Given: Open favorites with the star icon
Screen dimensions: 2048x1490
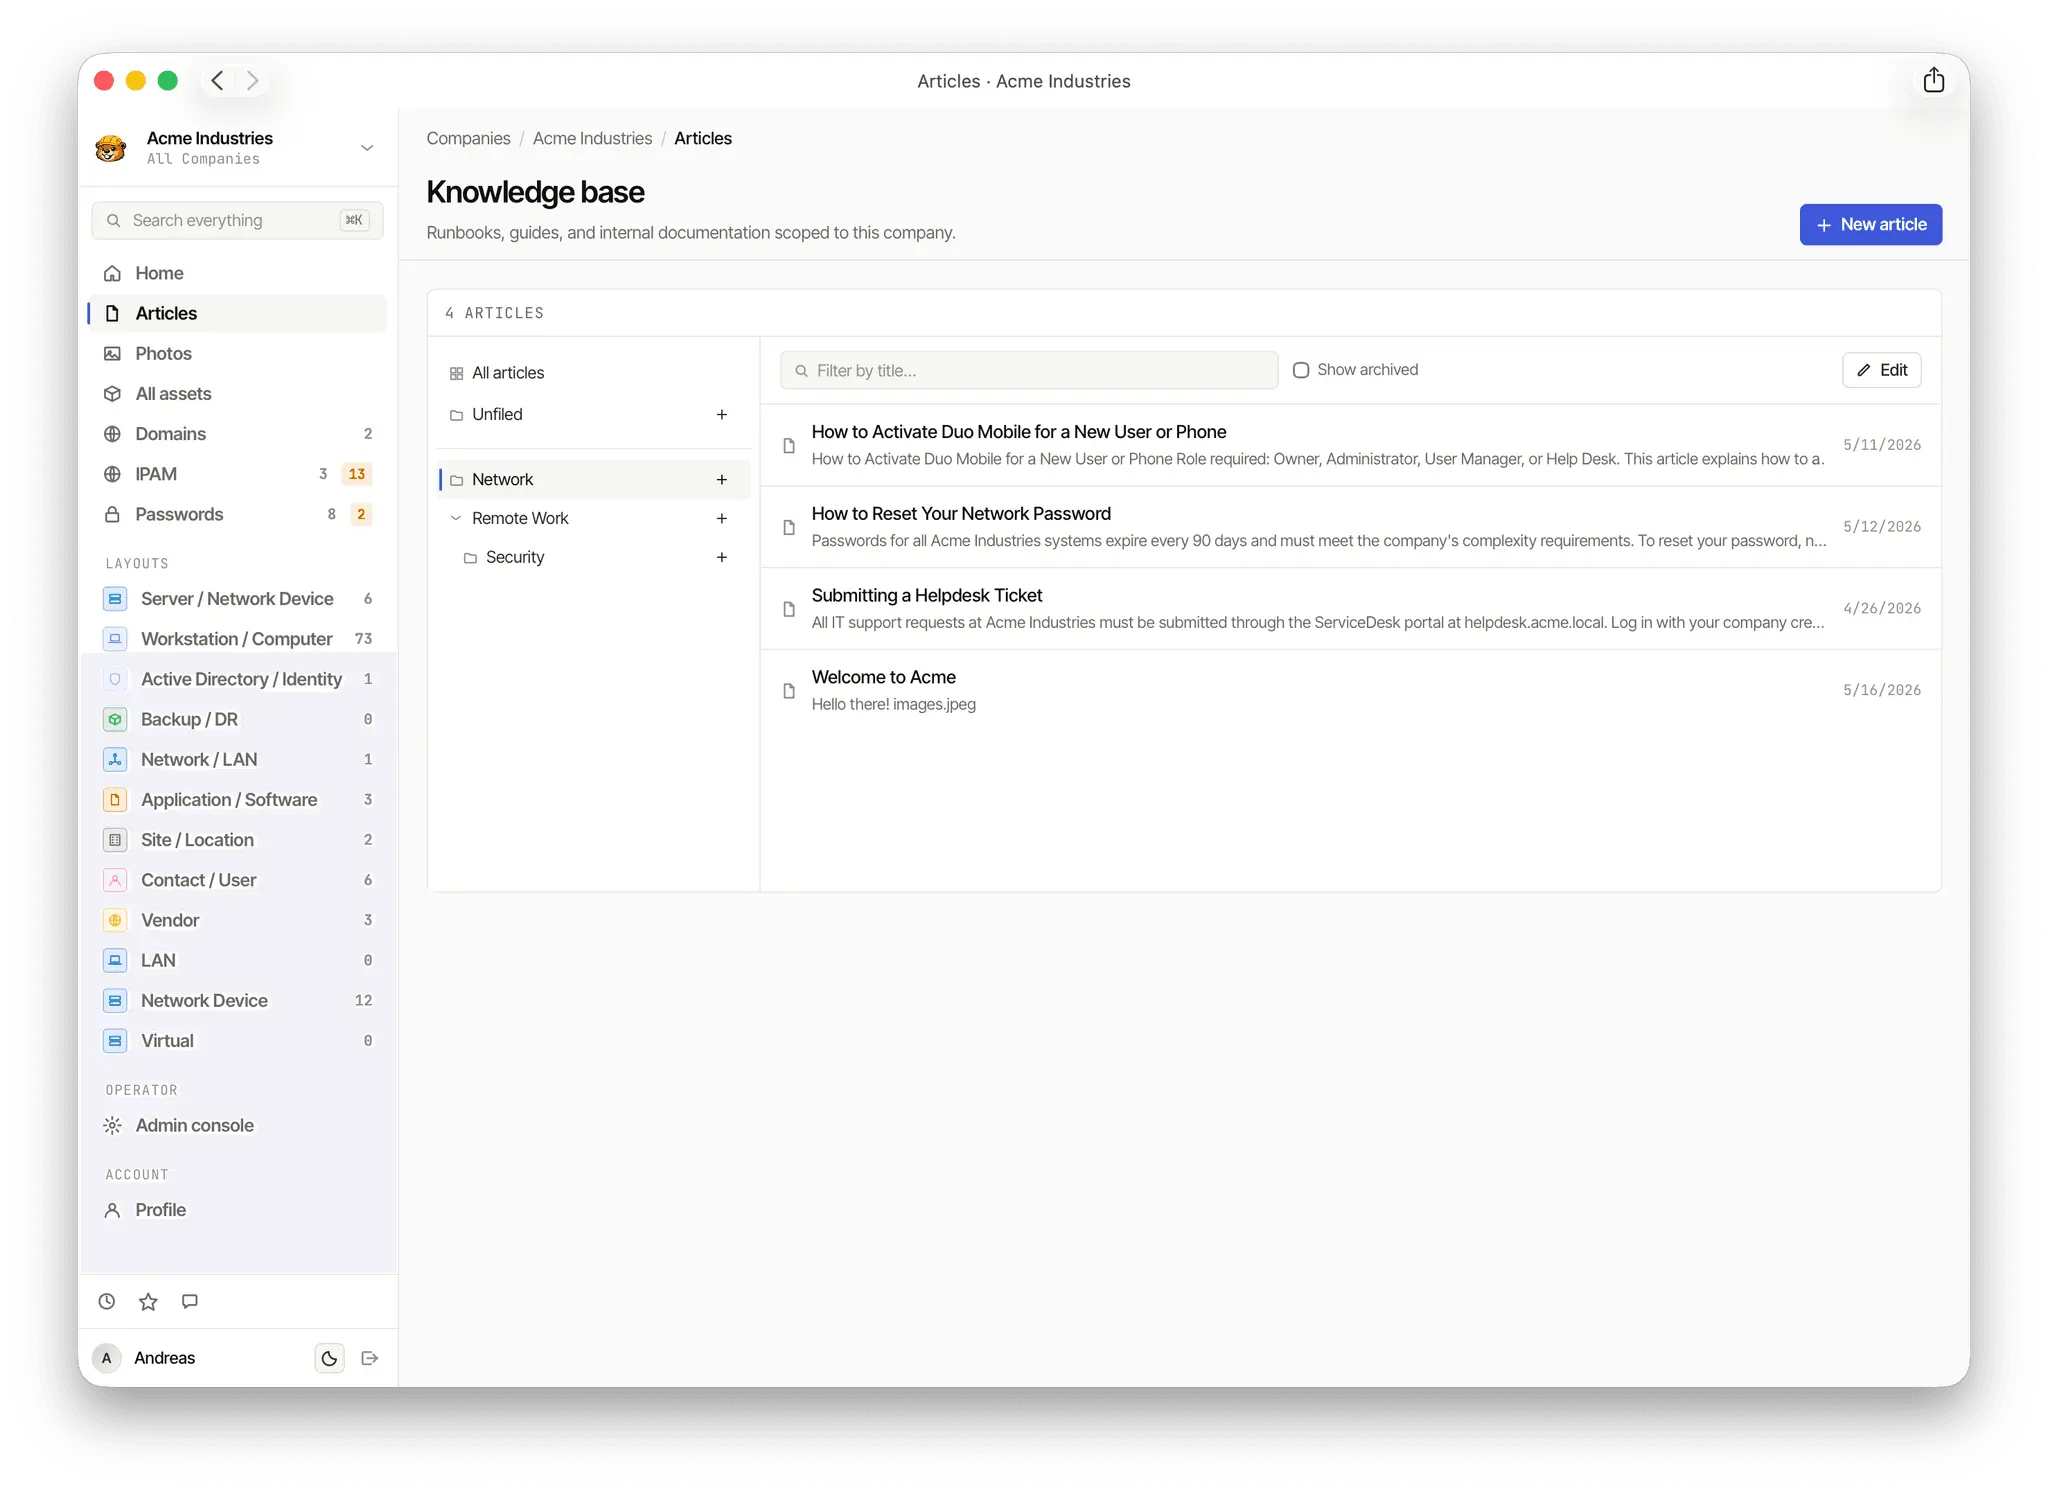Looking at the screenshot, I should [x=148, y=1301].
